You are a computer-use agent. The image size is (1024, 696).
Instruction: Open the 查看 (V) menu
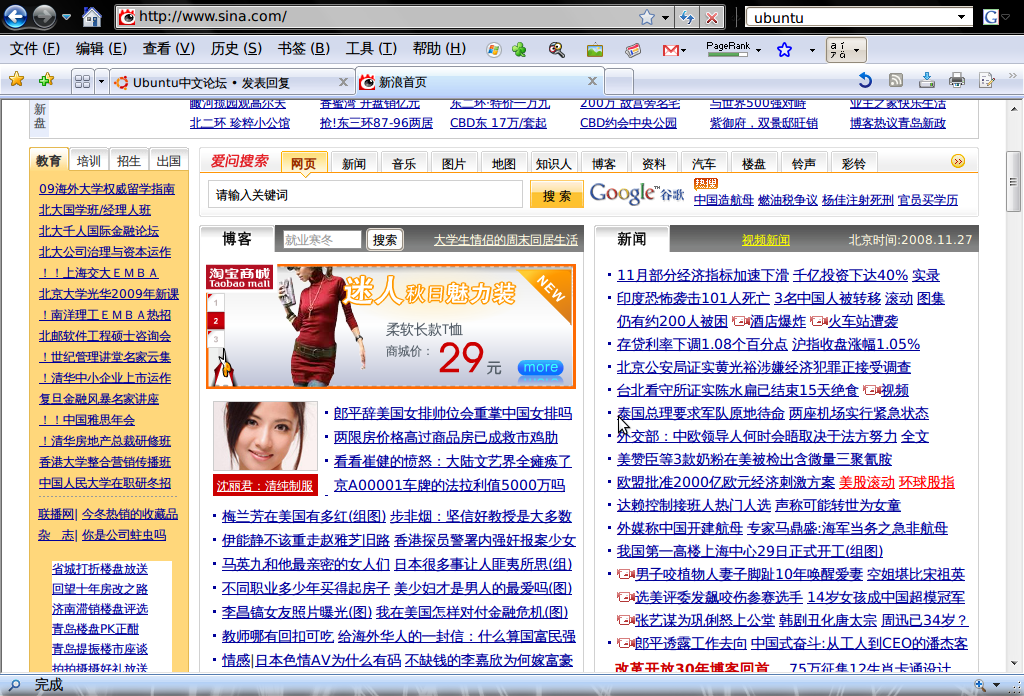point(168,49)
